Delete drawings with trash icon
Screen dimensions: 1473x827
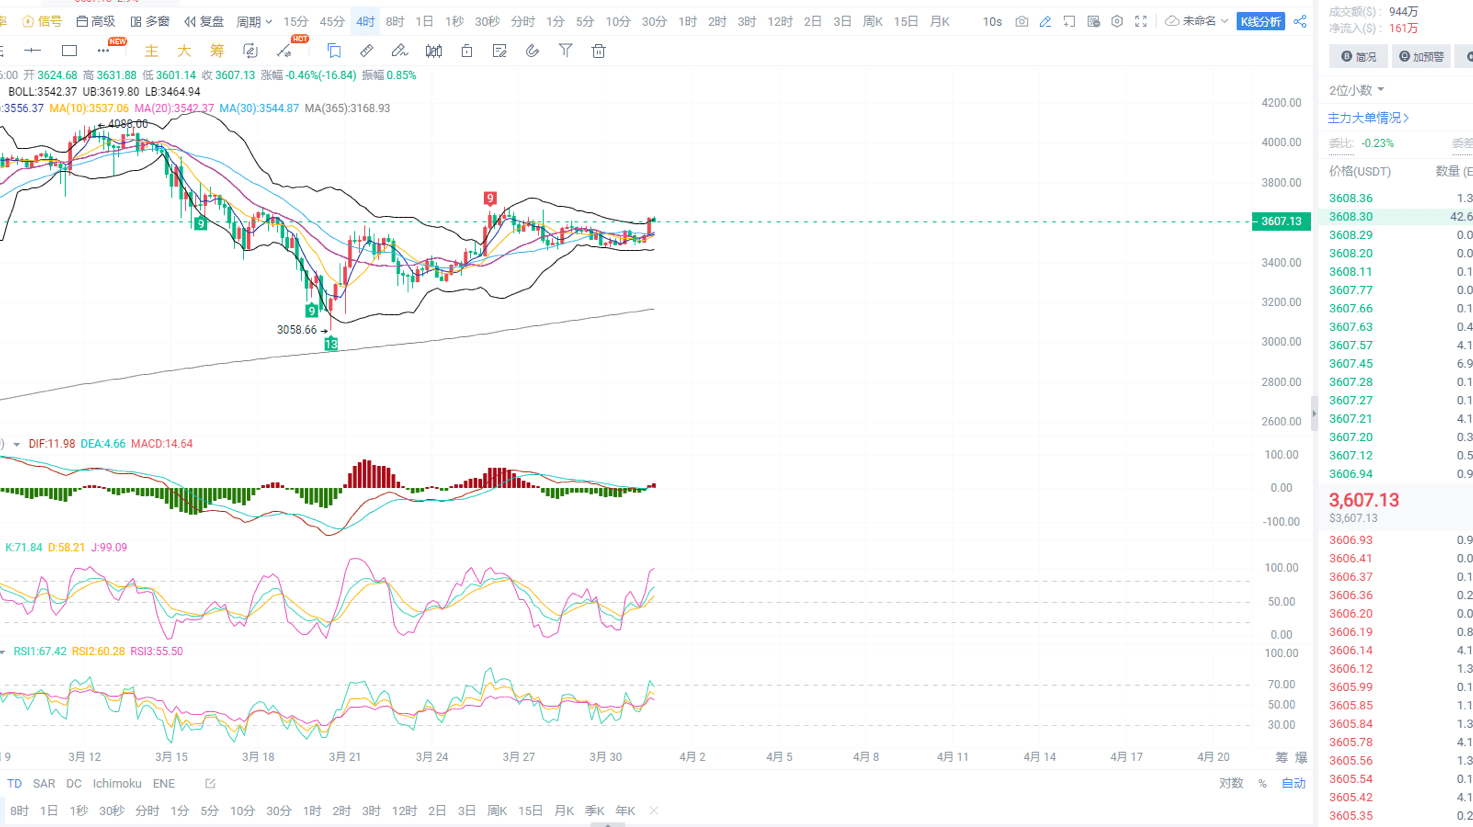click(598, 50)
